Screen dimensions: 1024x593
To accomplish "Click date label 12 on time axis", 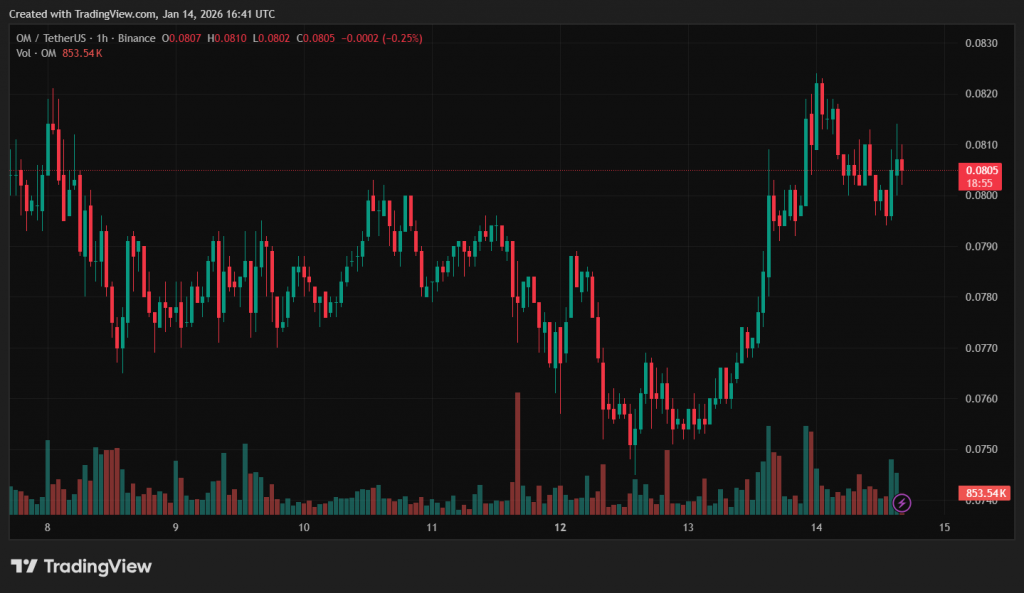I will tap(560, 527).
